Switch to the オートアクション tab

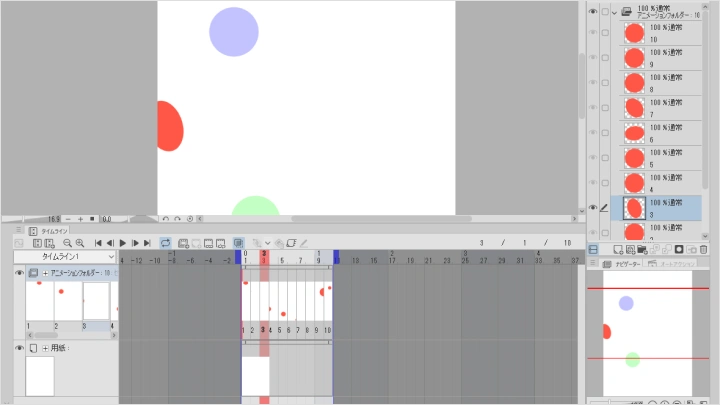pos(672,264)
